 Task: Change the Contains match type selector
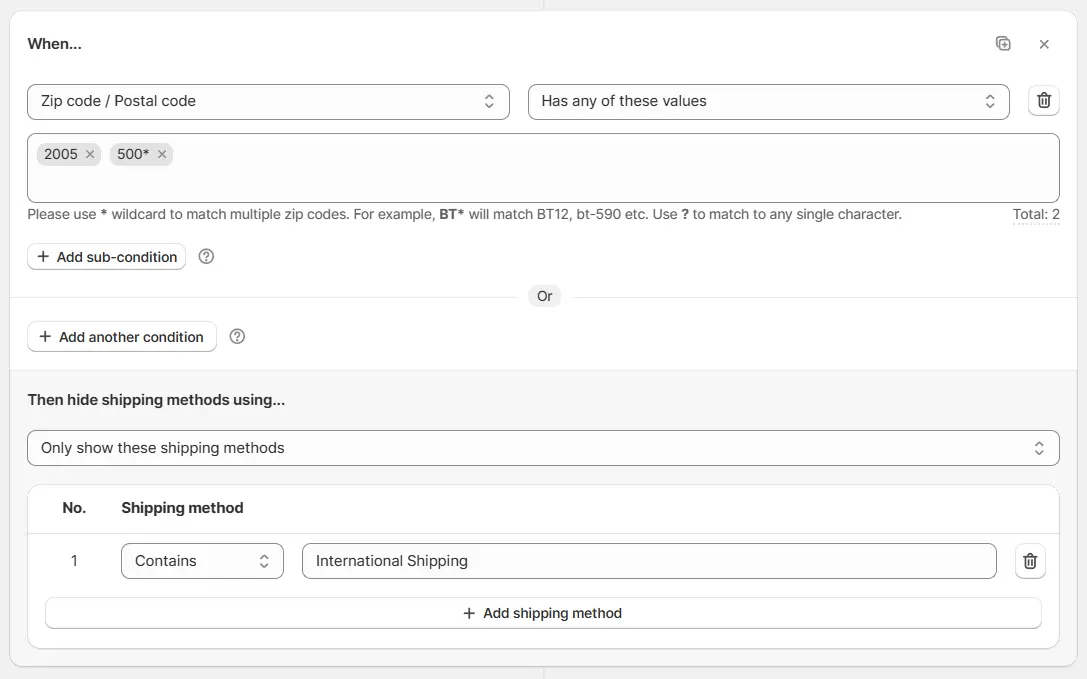coord(202,561)
